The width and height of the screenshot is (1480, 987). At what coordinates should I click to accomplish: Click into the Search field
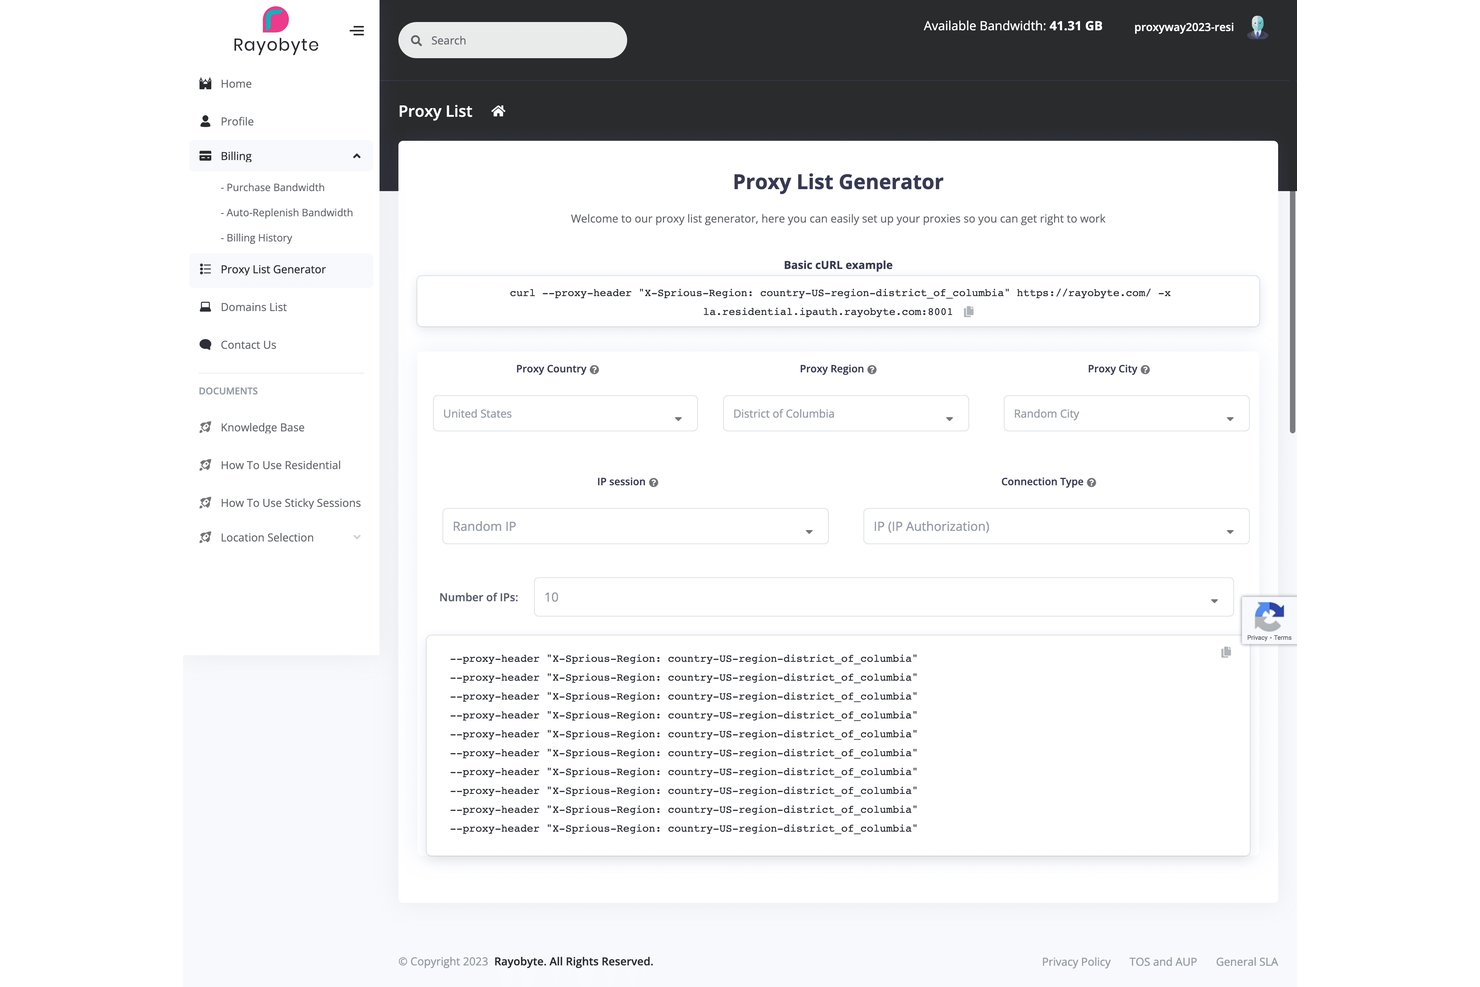click(x=513, y=40)
